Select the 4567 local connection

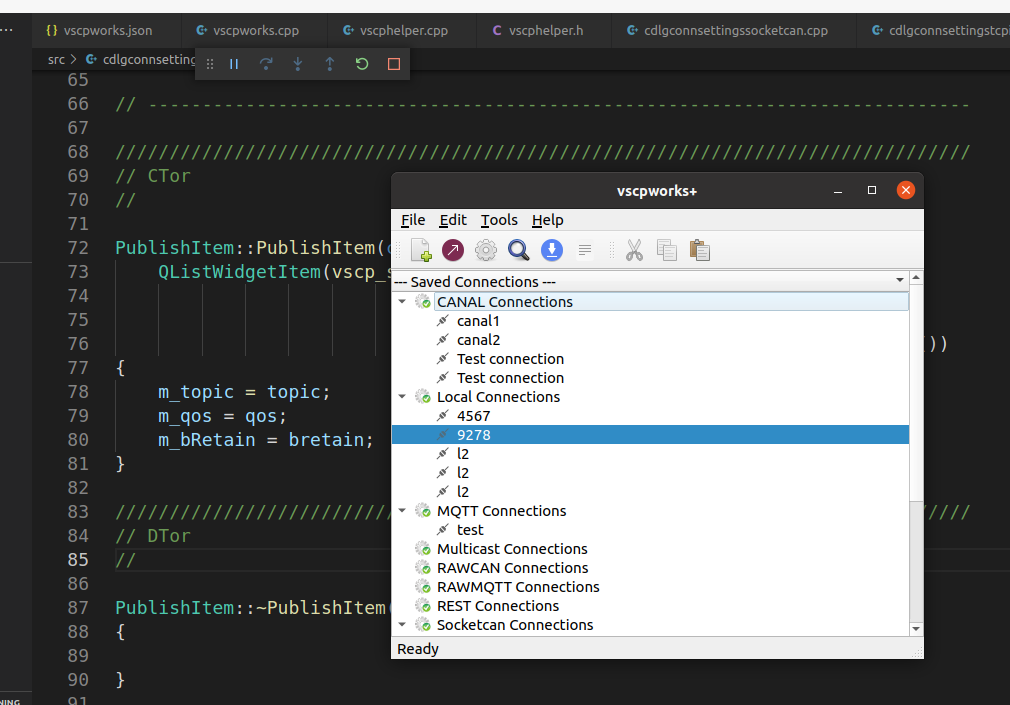[x=473, y=416]
